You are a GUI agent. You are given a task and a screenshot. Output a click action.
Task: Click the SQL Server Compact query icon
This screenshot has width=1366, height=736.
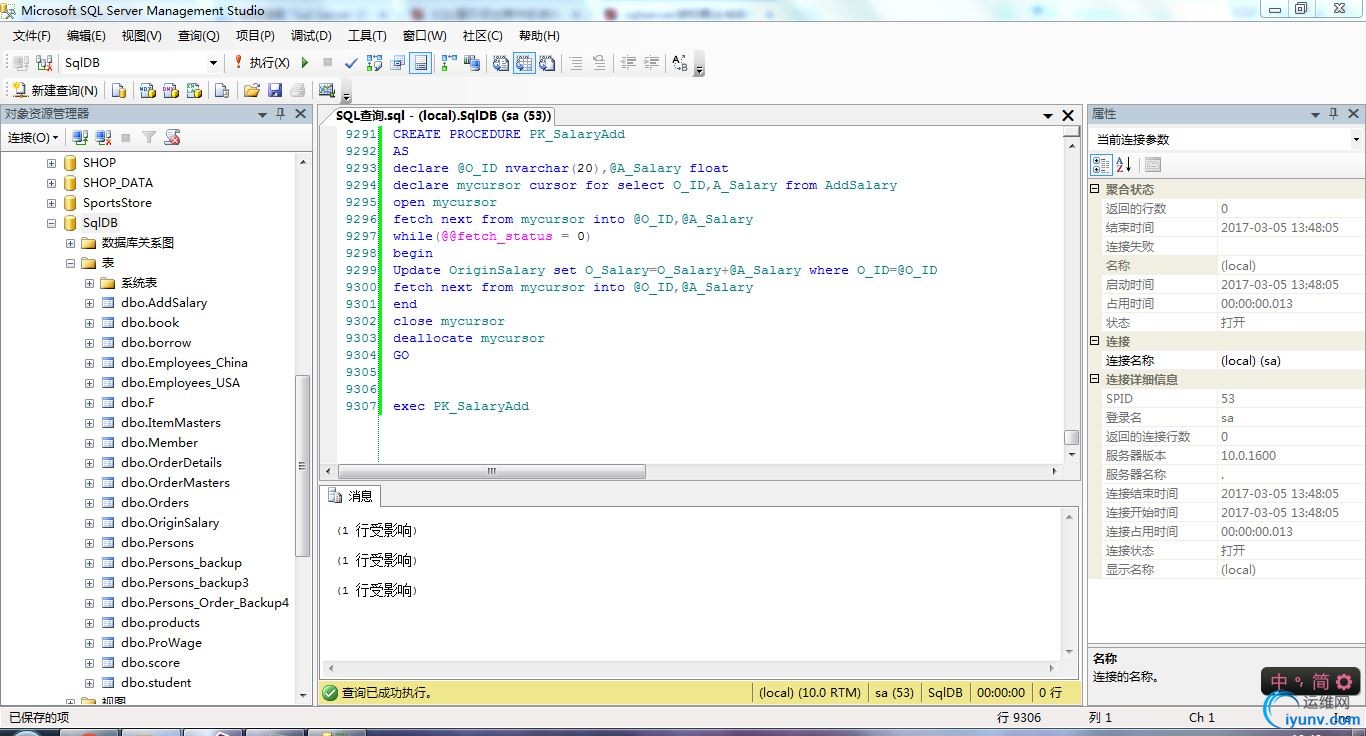pos(222,90)
